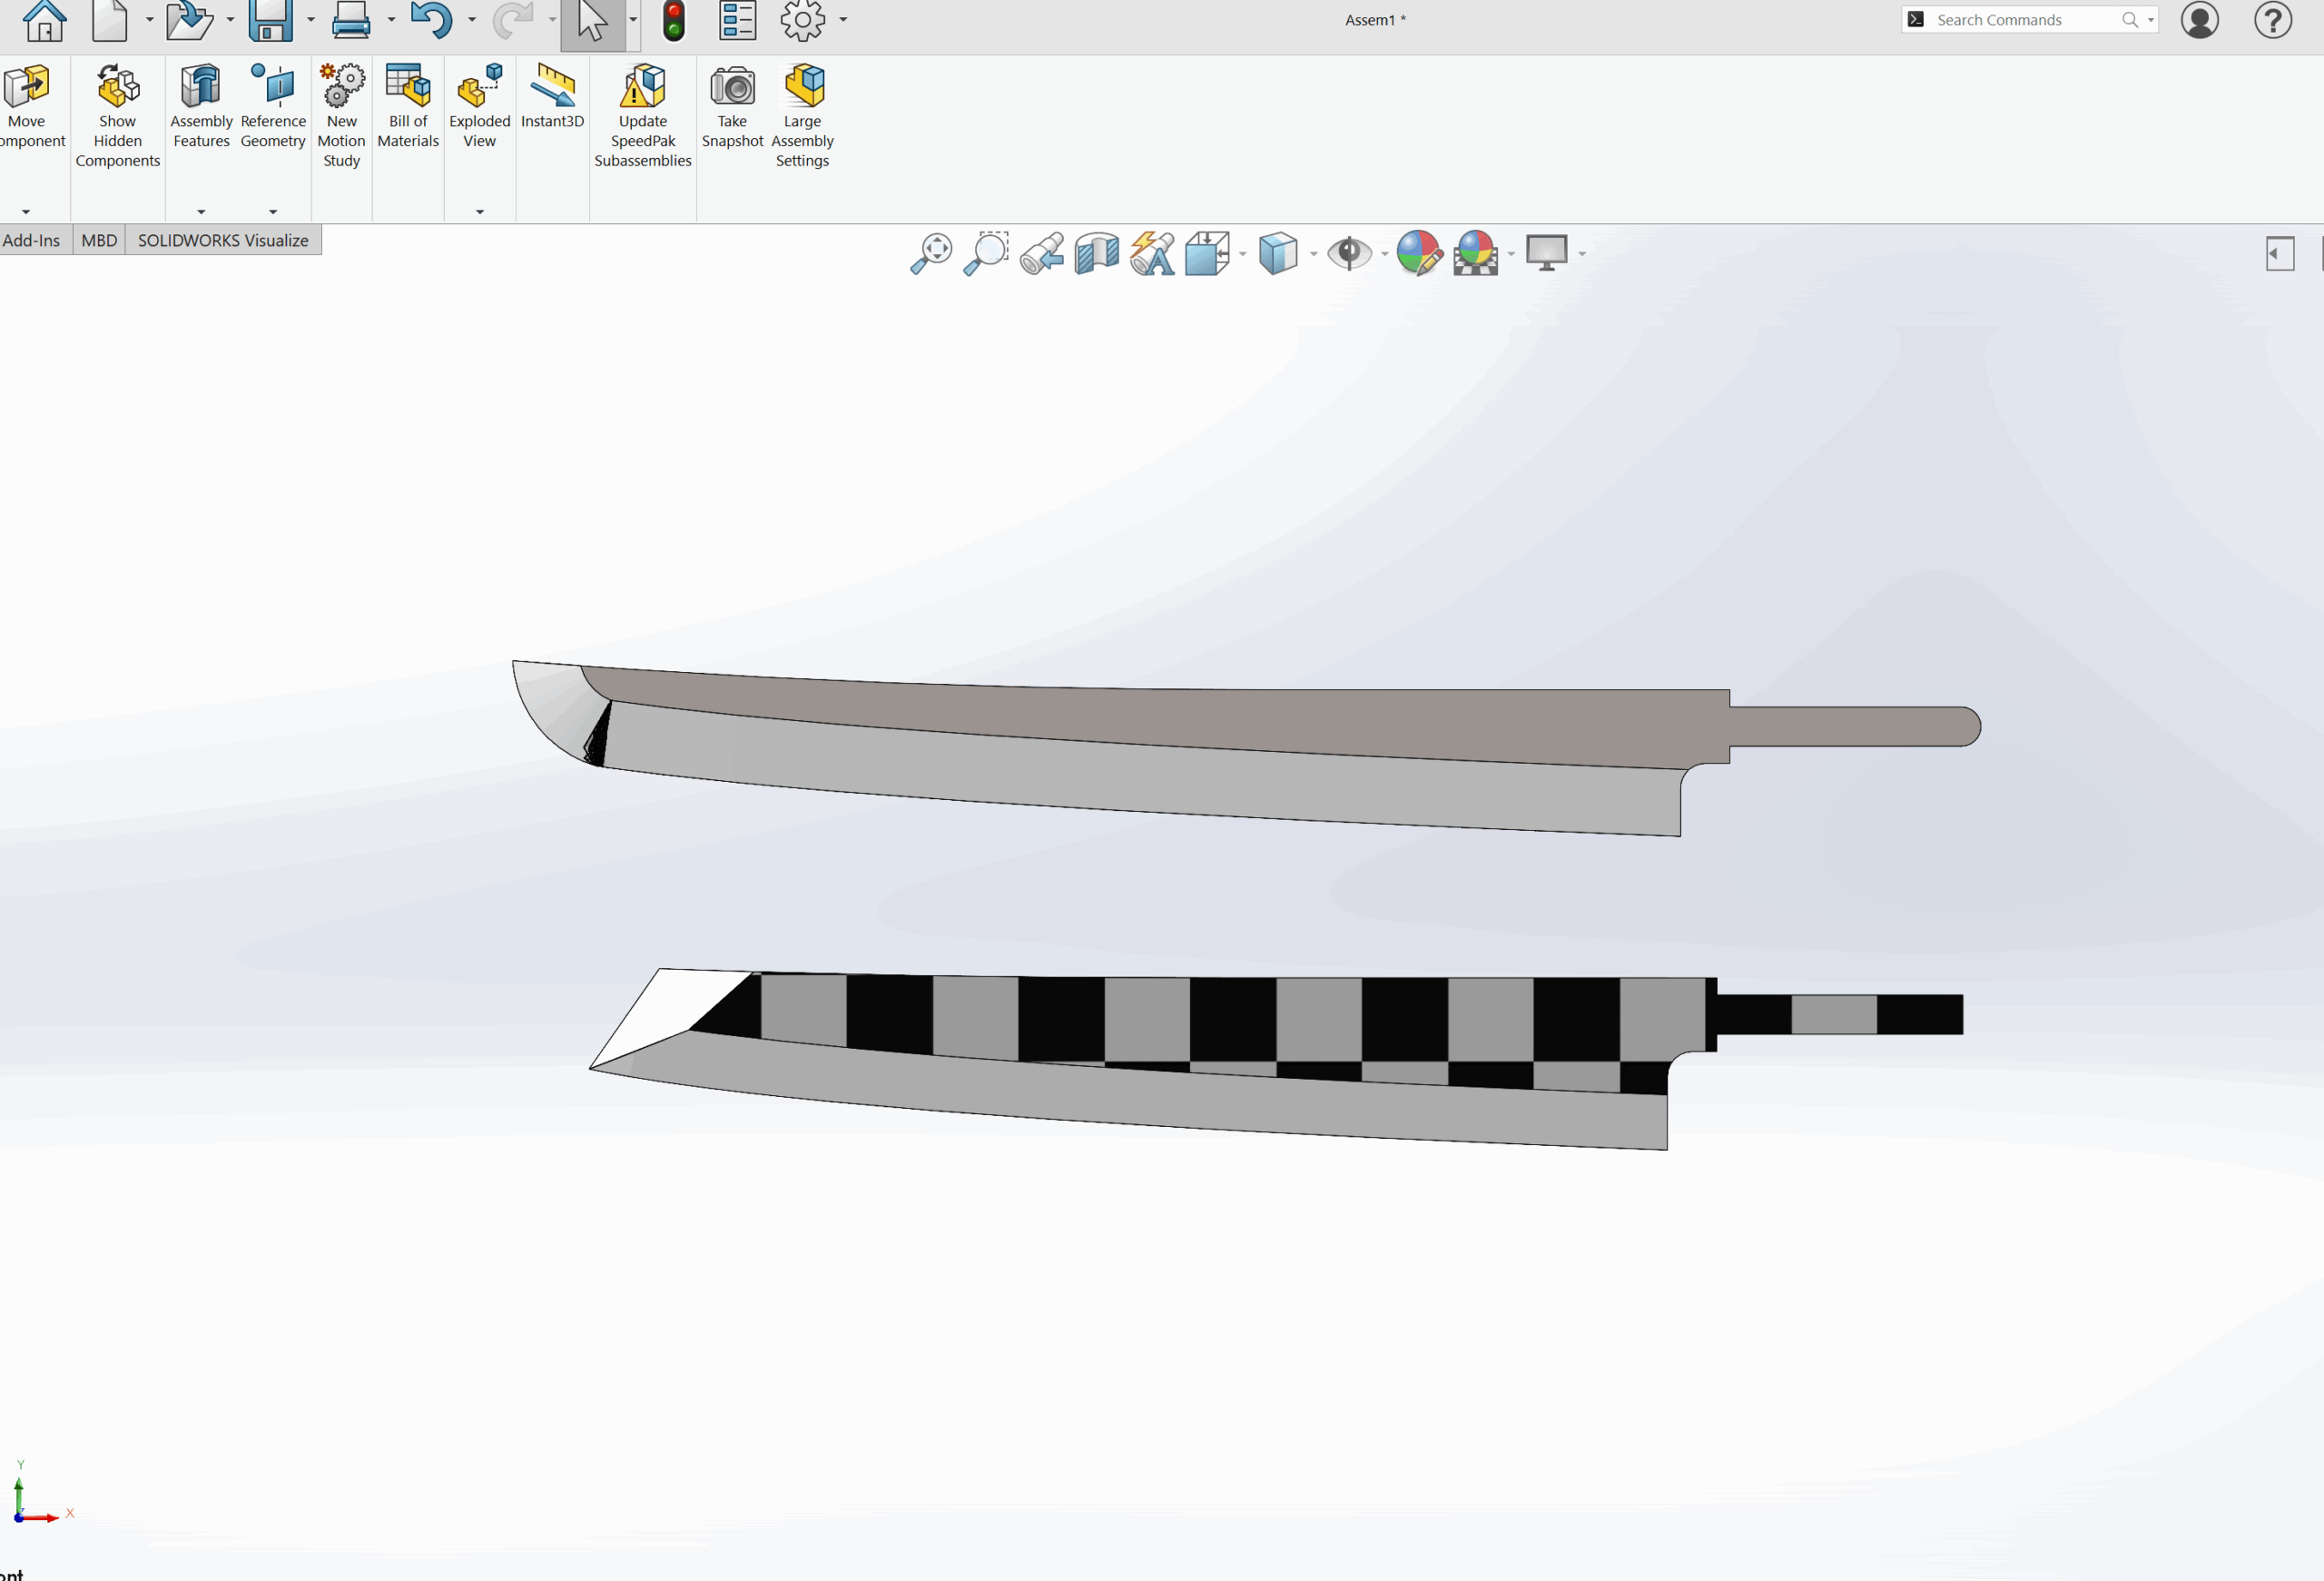Toggle Instant3D
2324x1581 pixels.
click(552, 96)
